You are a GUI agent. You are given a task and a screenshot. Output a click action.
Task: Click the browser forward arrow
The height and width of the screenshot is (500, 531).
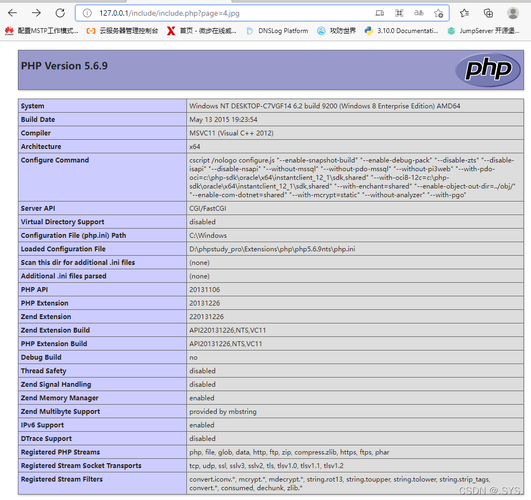[x=36, y=13]
